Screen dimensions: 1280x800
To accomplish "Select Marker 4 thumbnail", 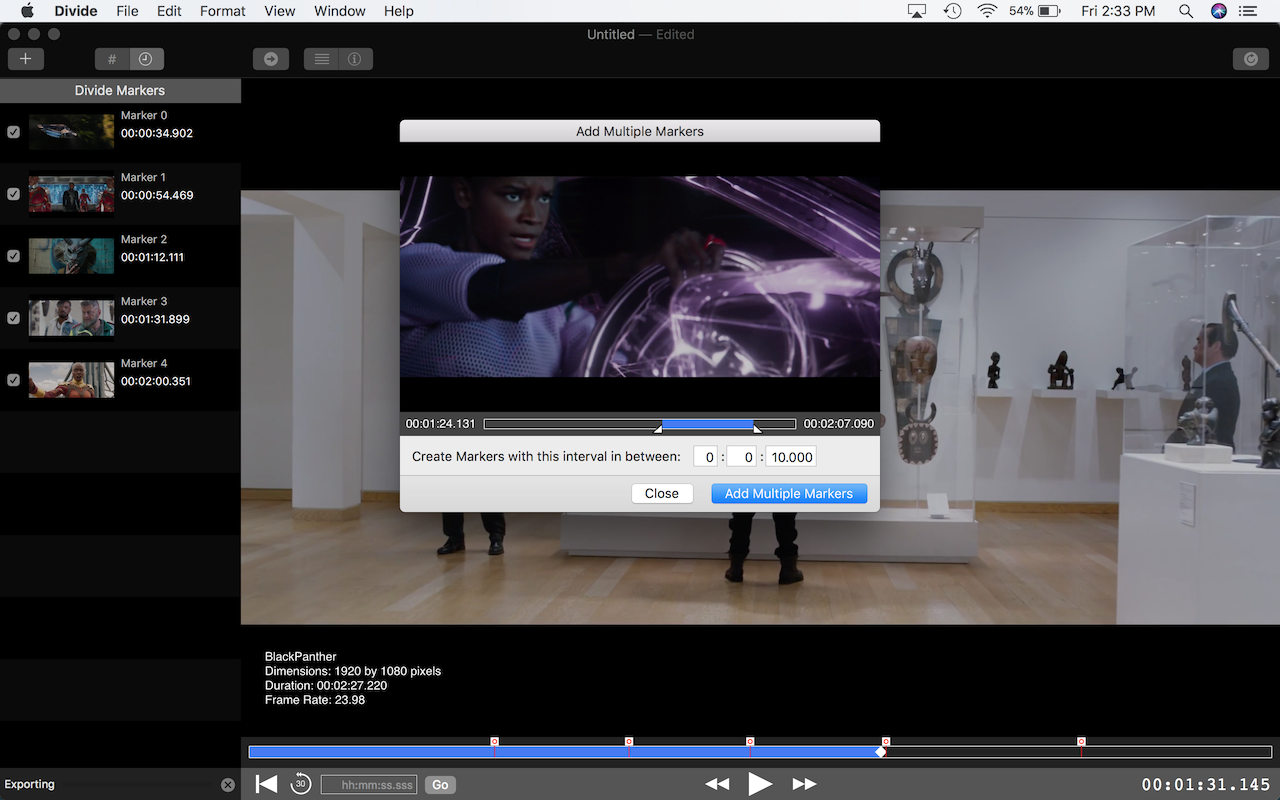I will 71,380.
